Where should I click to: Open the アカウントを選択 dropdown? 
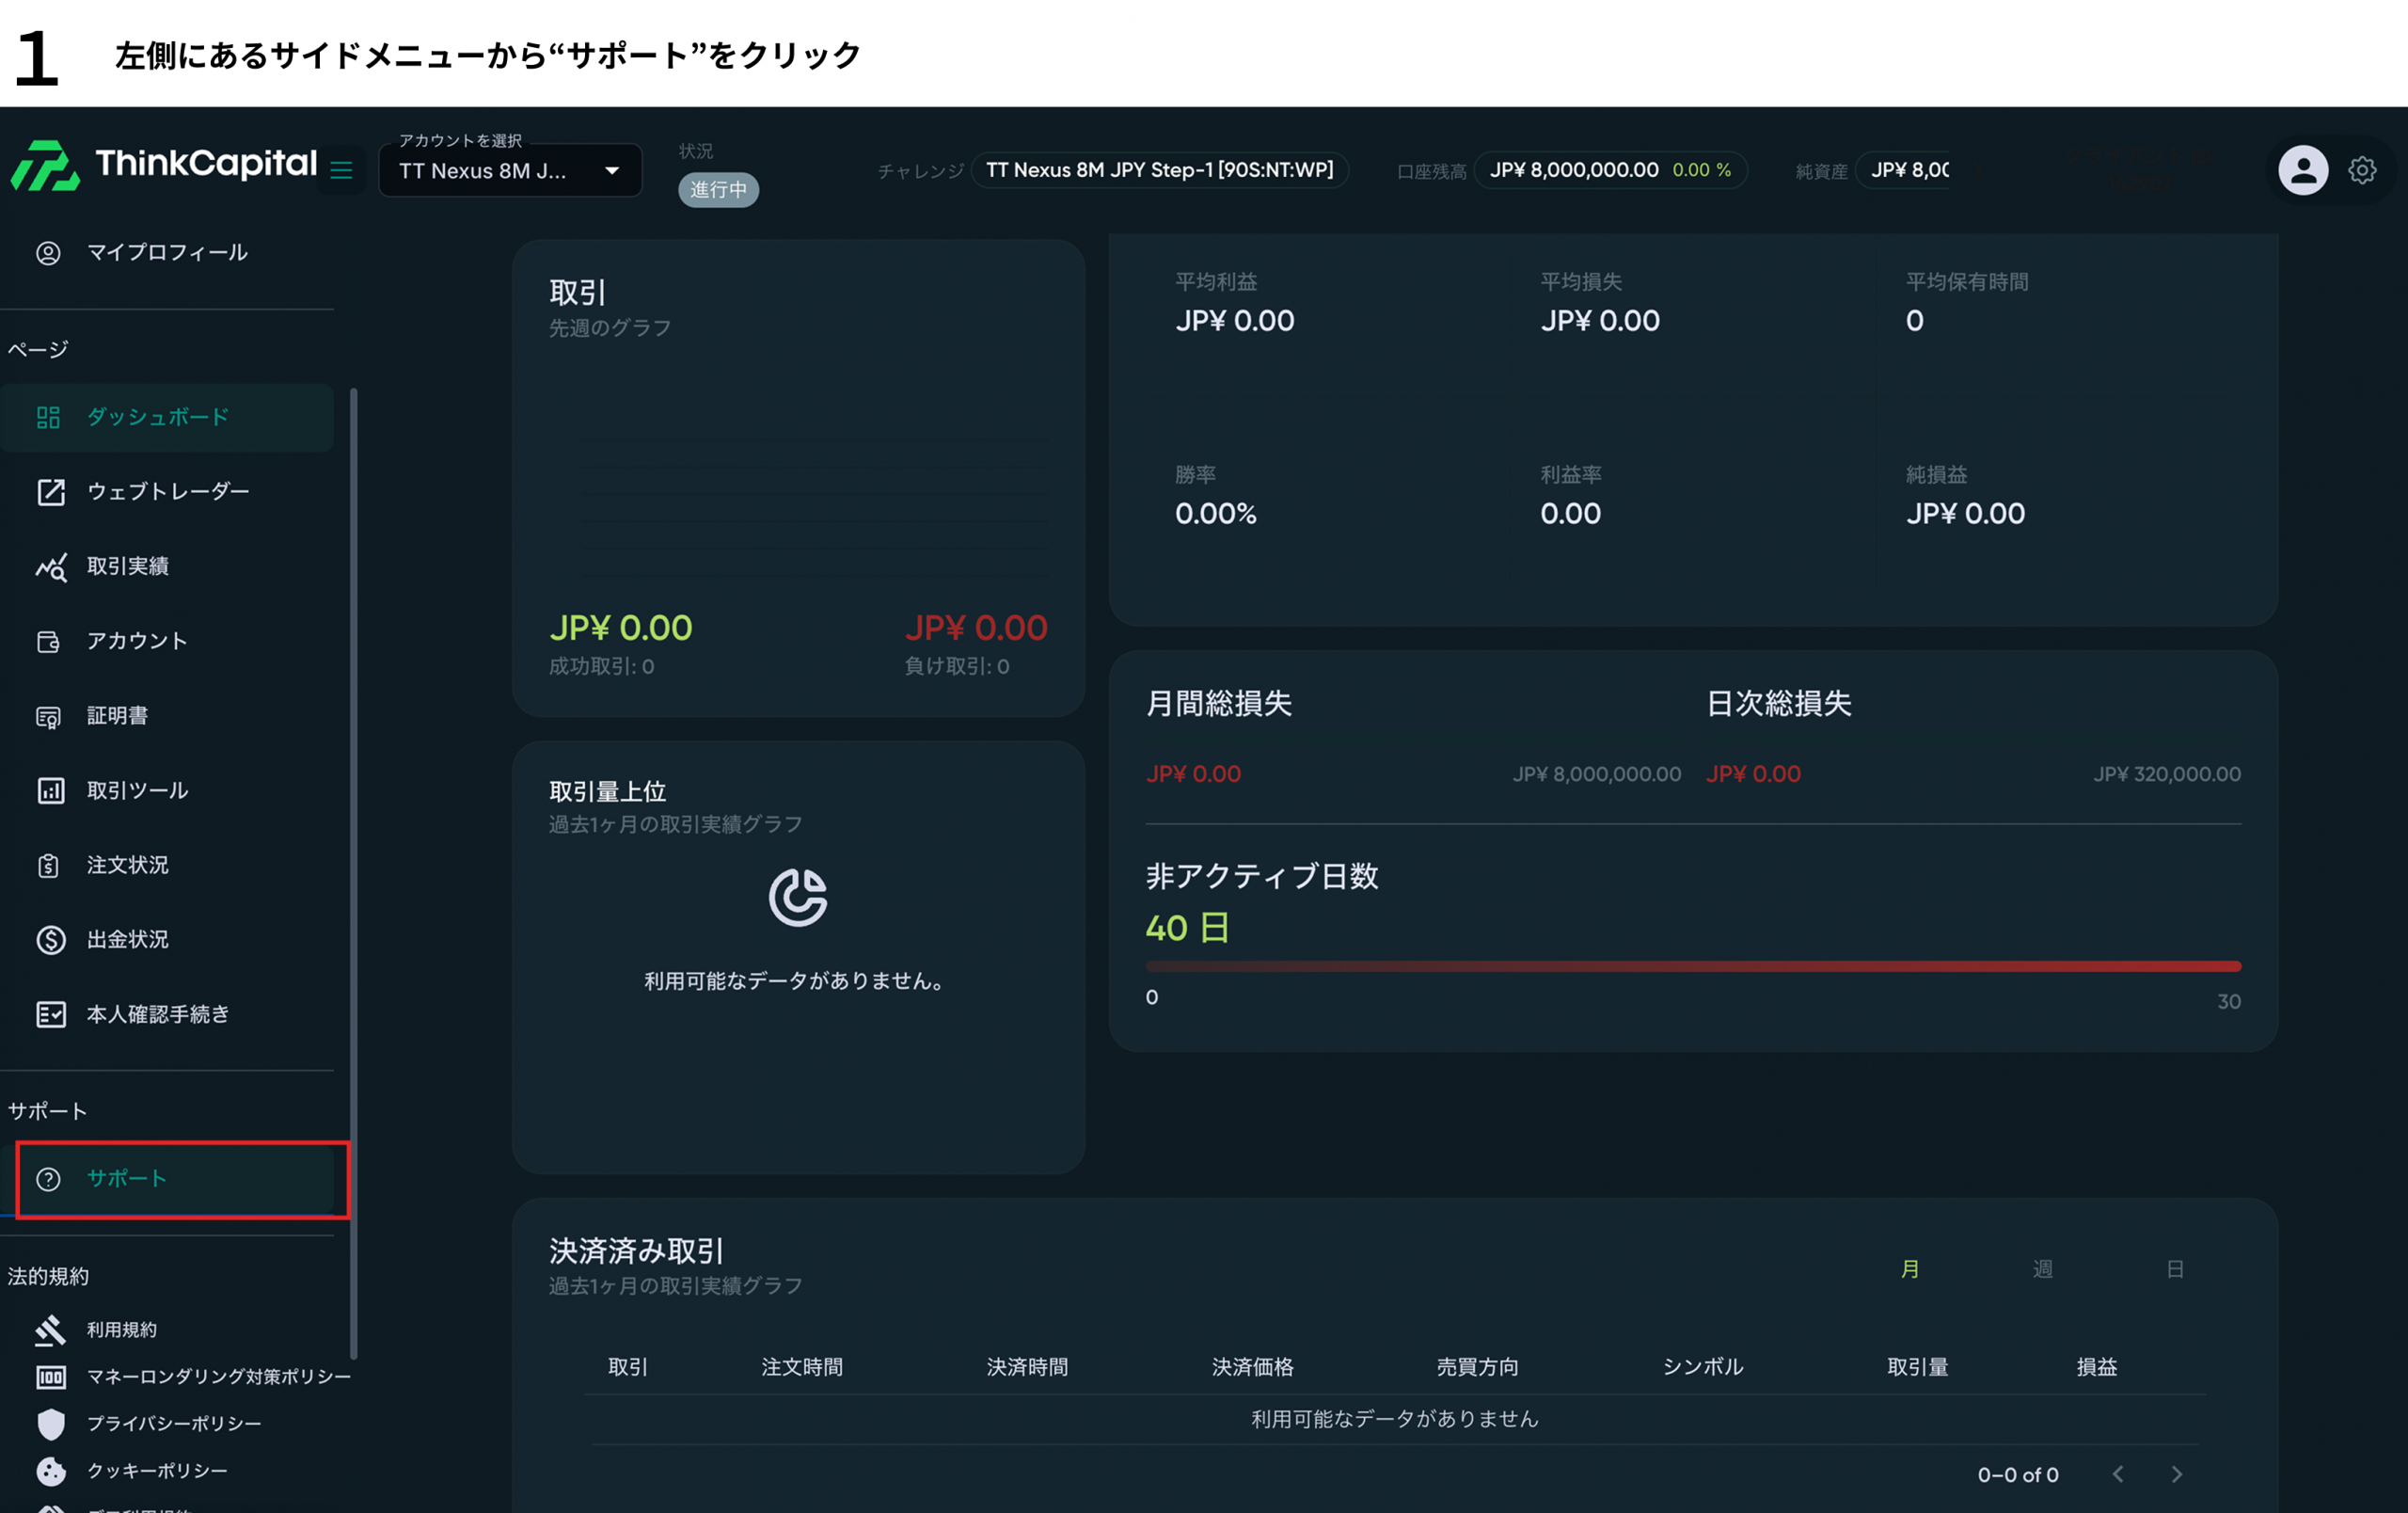pyautogui.click(x=509, y=171)
